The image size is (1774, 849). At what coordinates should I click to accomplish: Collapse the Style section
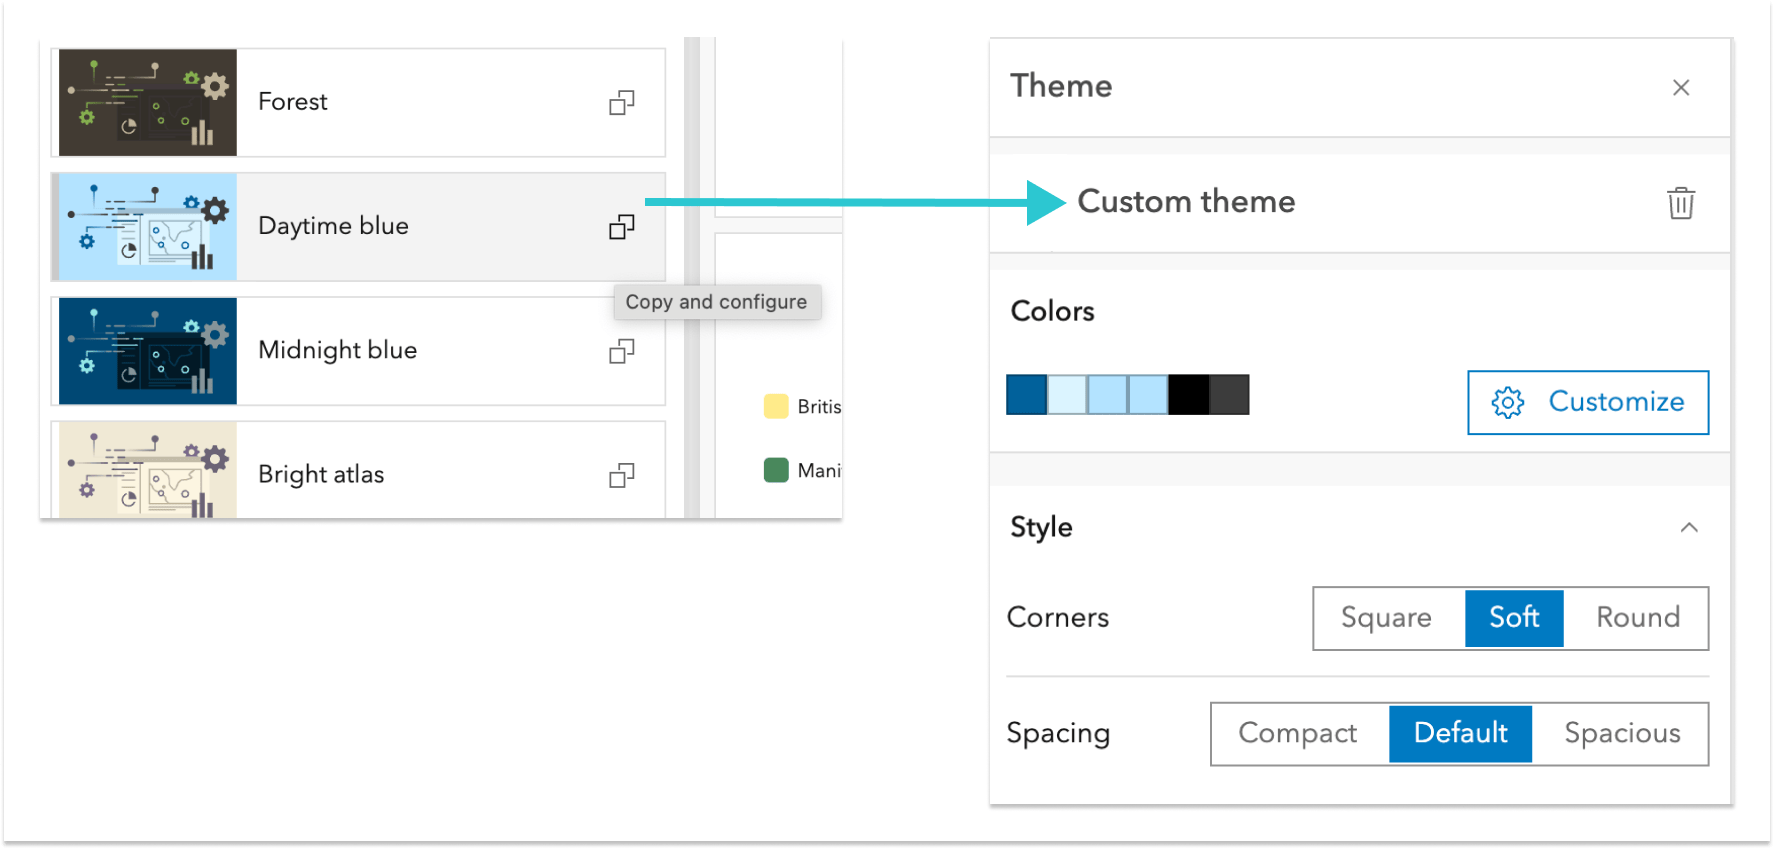pos(1689,528)
